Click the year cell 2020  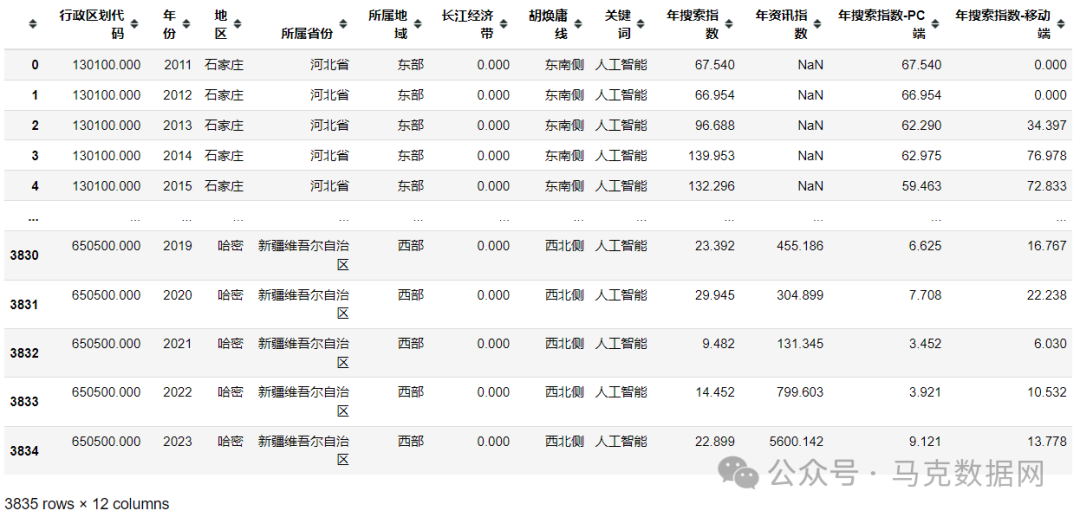pos(178,295)
